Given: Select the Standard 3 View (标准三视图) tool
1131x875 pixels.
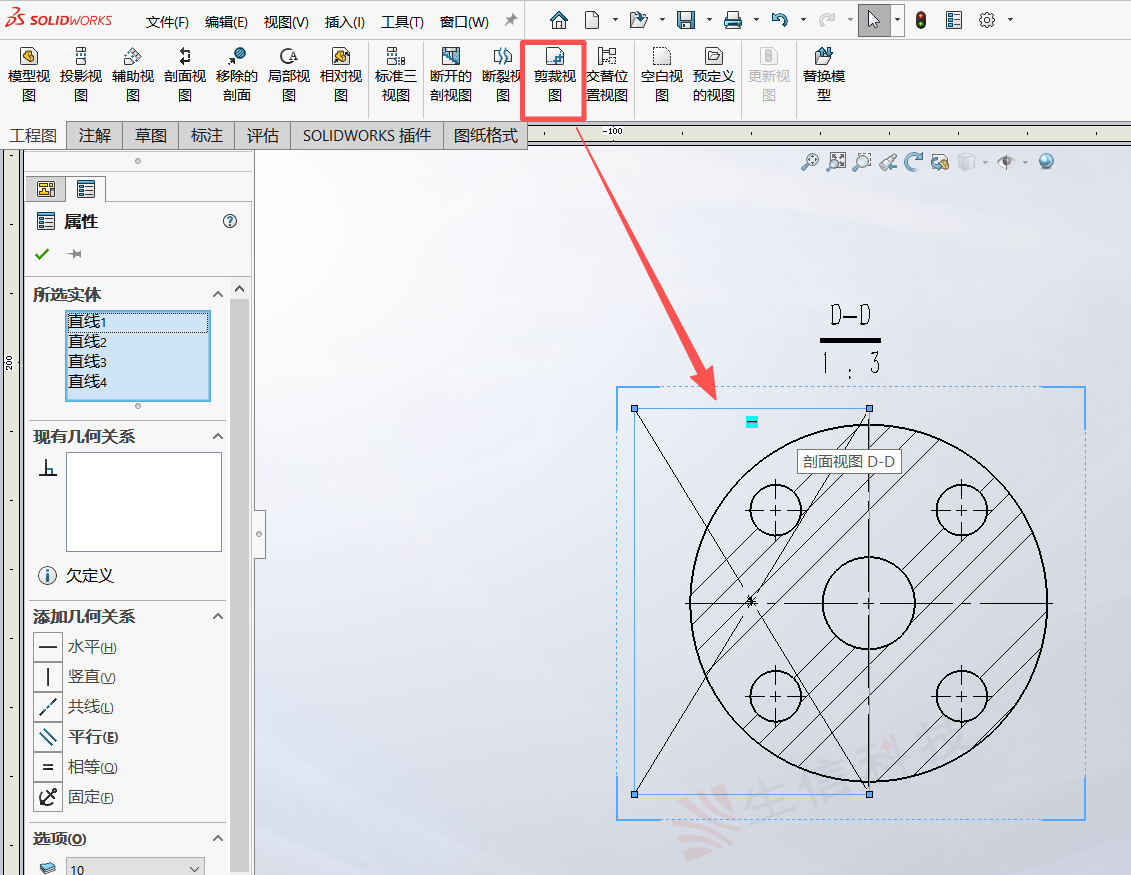Looking at the screenshot, I should click(x=396, y=75).
